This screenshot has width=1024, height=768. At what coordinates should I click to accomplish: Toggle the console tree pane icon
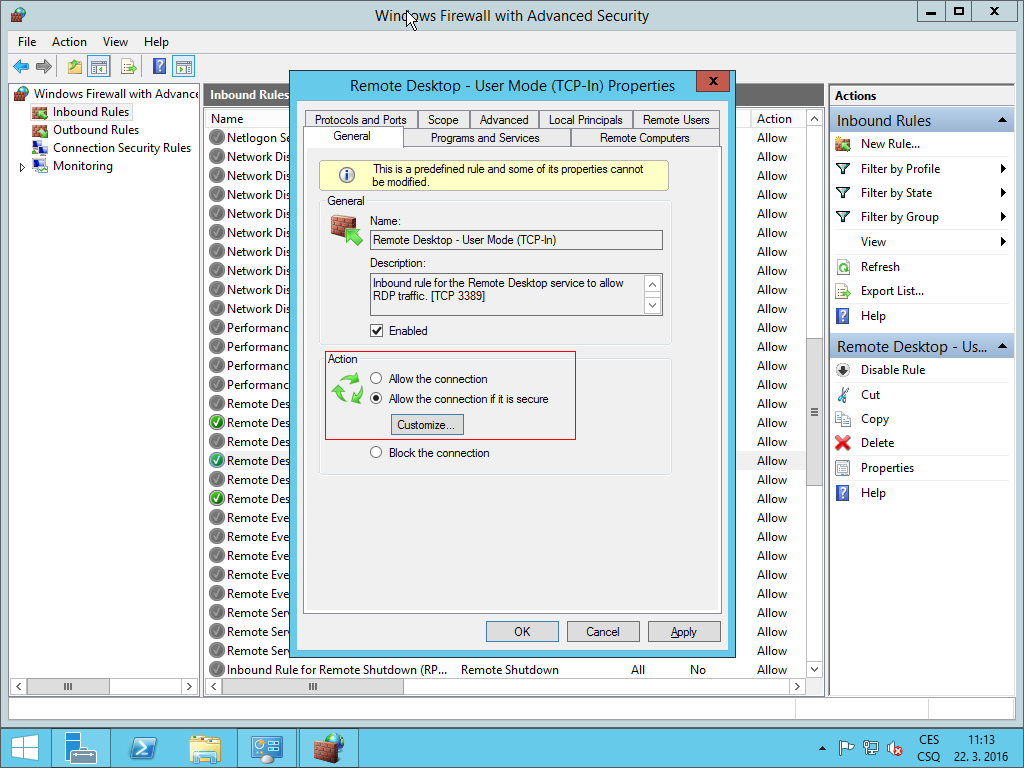[99, 66]
